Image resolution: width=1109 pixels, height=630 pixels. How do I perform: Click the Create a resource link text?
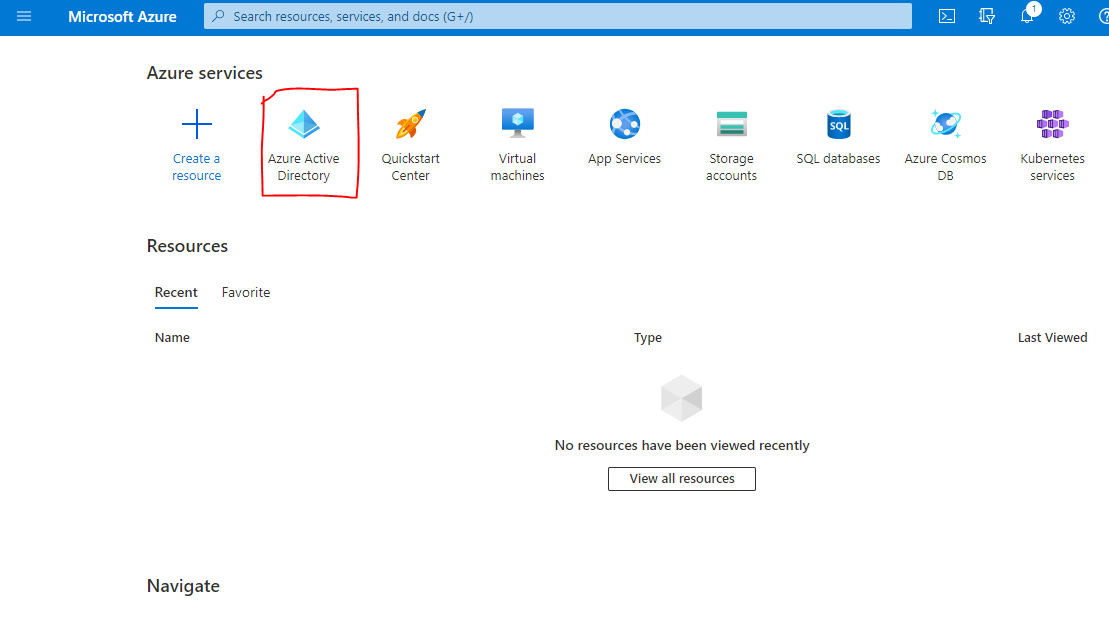tap(197, 167)
